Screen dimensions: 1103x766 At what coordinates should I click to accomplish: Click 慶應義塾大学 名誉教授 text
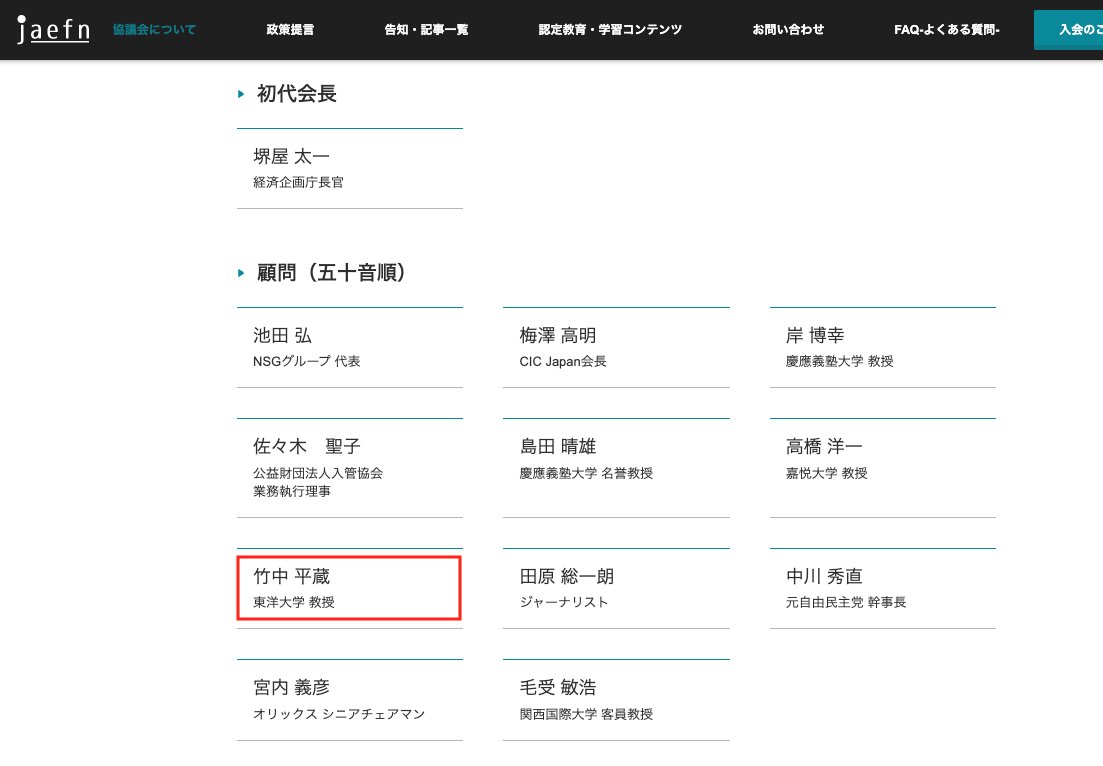[586, 473]
